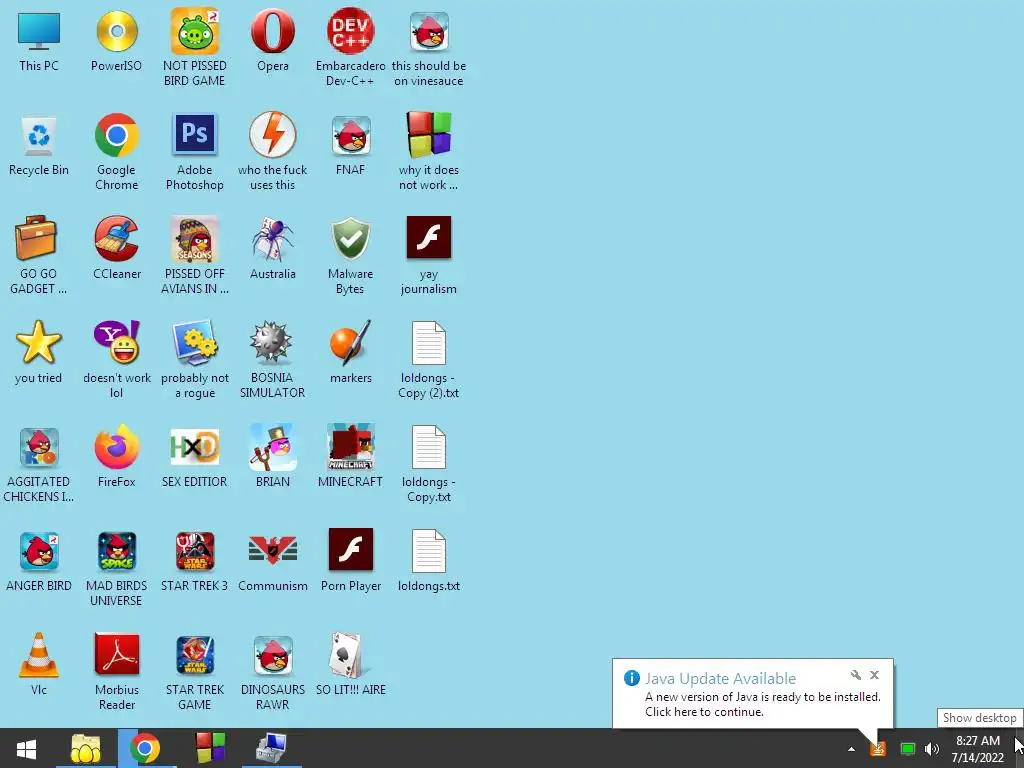
Task: Click the blue info icon in Java balloon
Action: (632, 678)
